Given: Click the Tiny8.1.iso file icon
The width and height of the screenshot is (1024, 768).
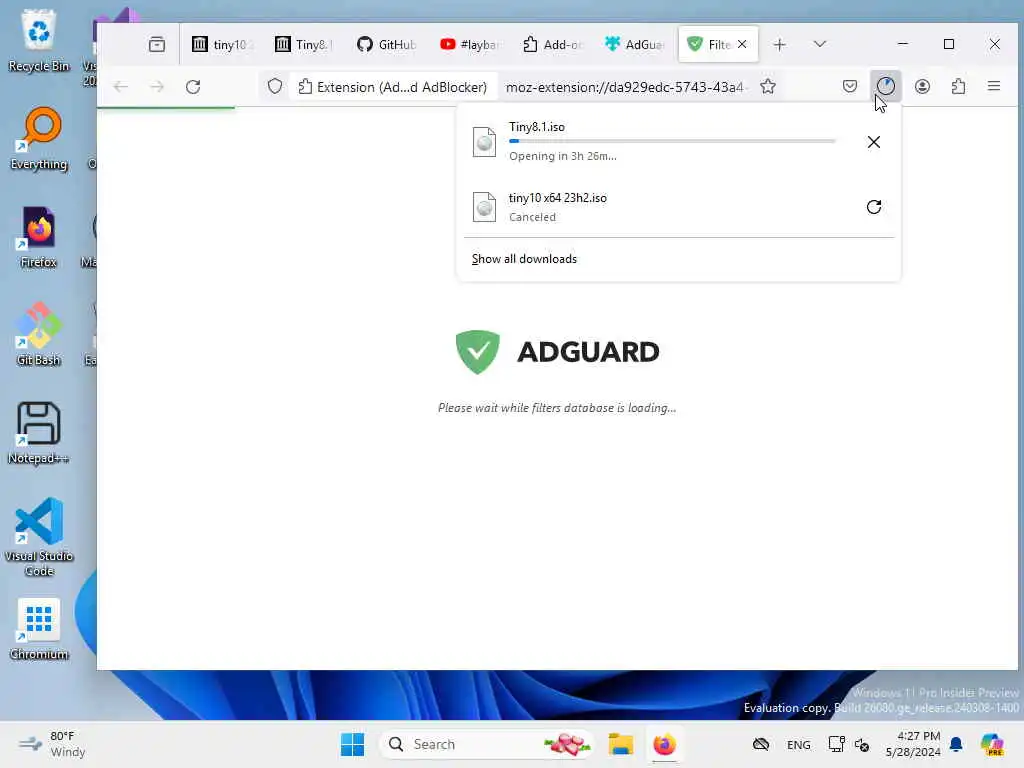Looking at the screenshot, I should click(484, 142).
